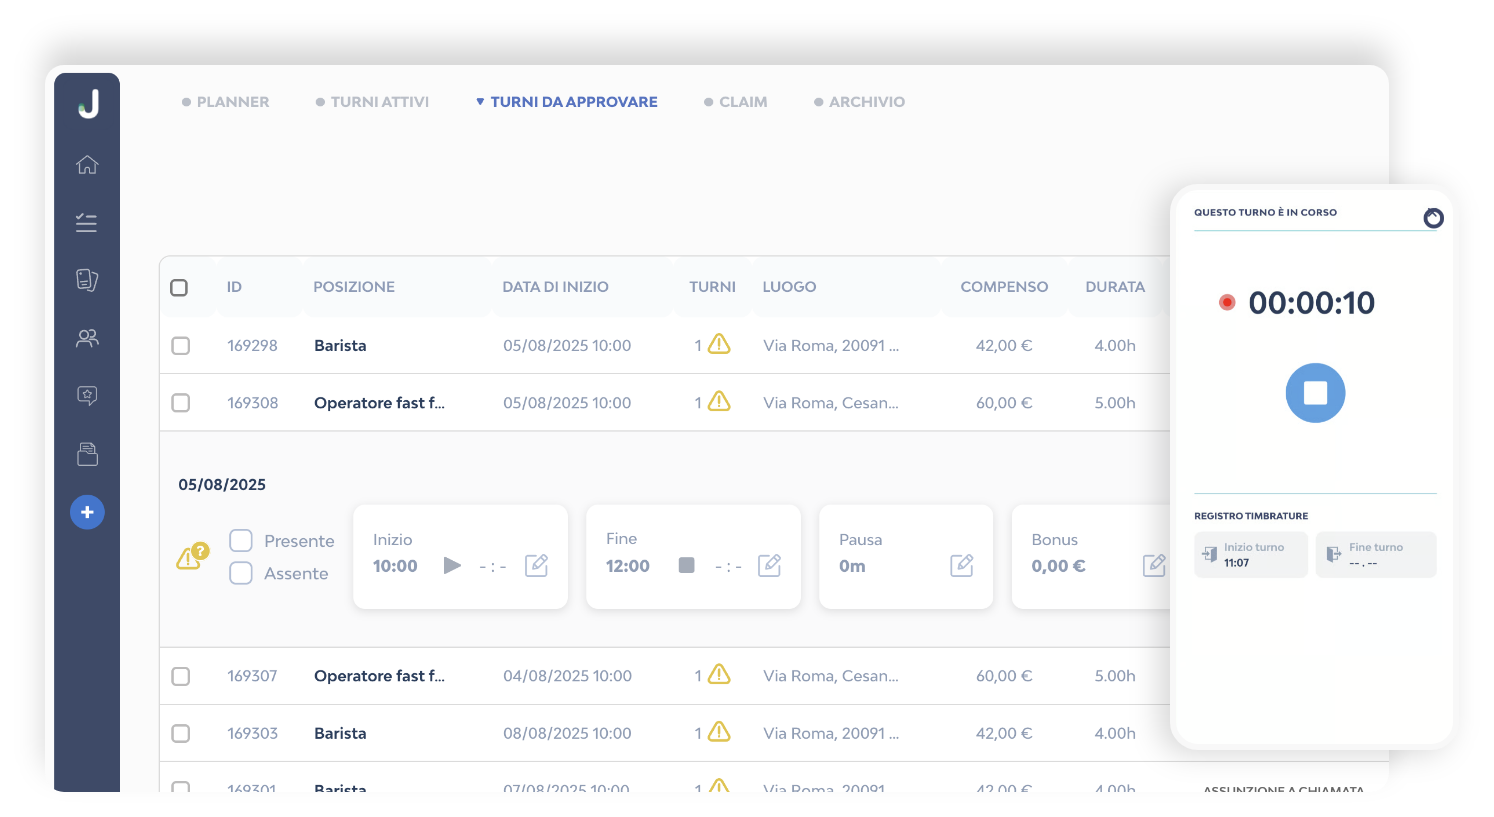Click the Fine turno entry box
This screenshot has height=817, width=1494.
(x=1376, y=555)
